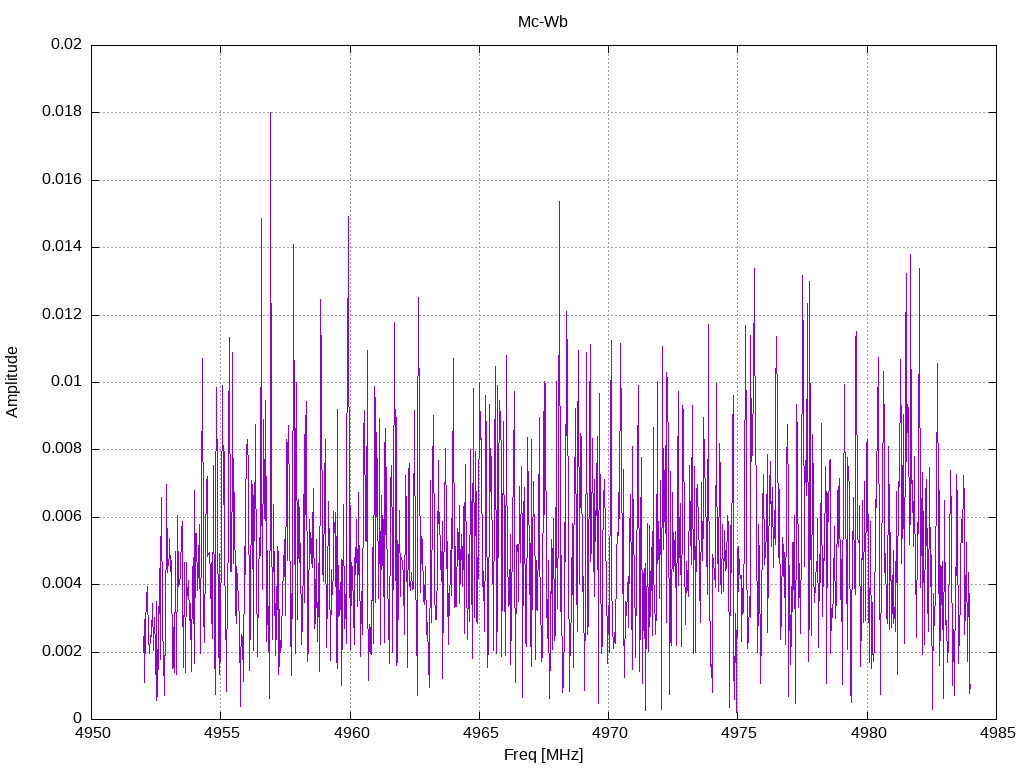Click the x-axis tick label 4960
The height and width of the screenshot is (768, 1024).
(351, 733)
